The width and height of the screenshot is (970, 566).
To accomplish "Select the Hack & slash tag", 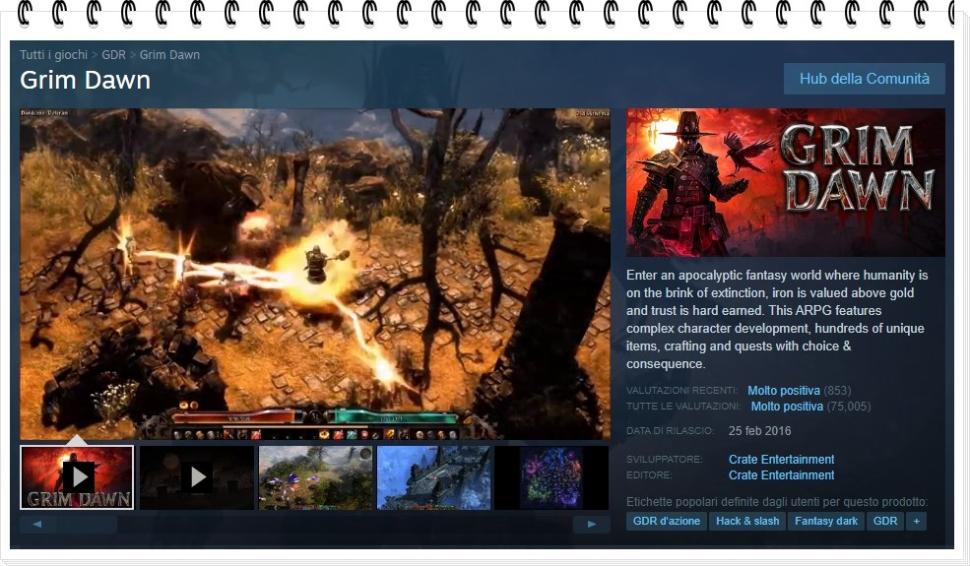I will coord(747,521).
